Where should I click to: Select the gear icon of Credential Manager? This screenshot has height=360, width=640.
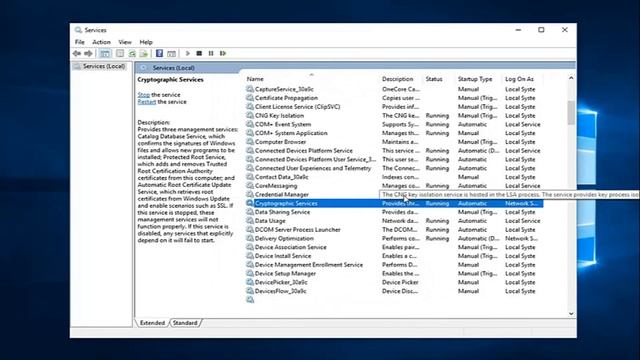coord(250,194)
